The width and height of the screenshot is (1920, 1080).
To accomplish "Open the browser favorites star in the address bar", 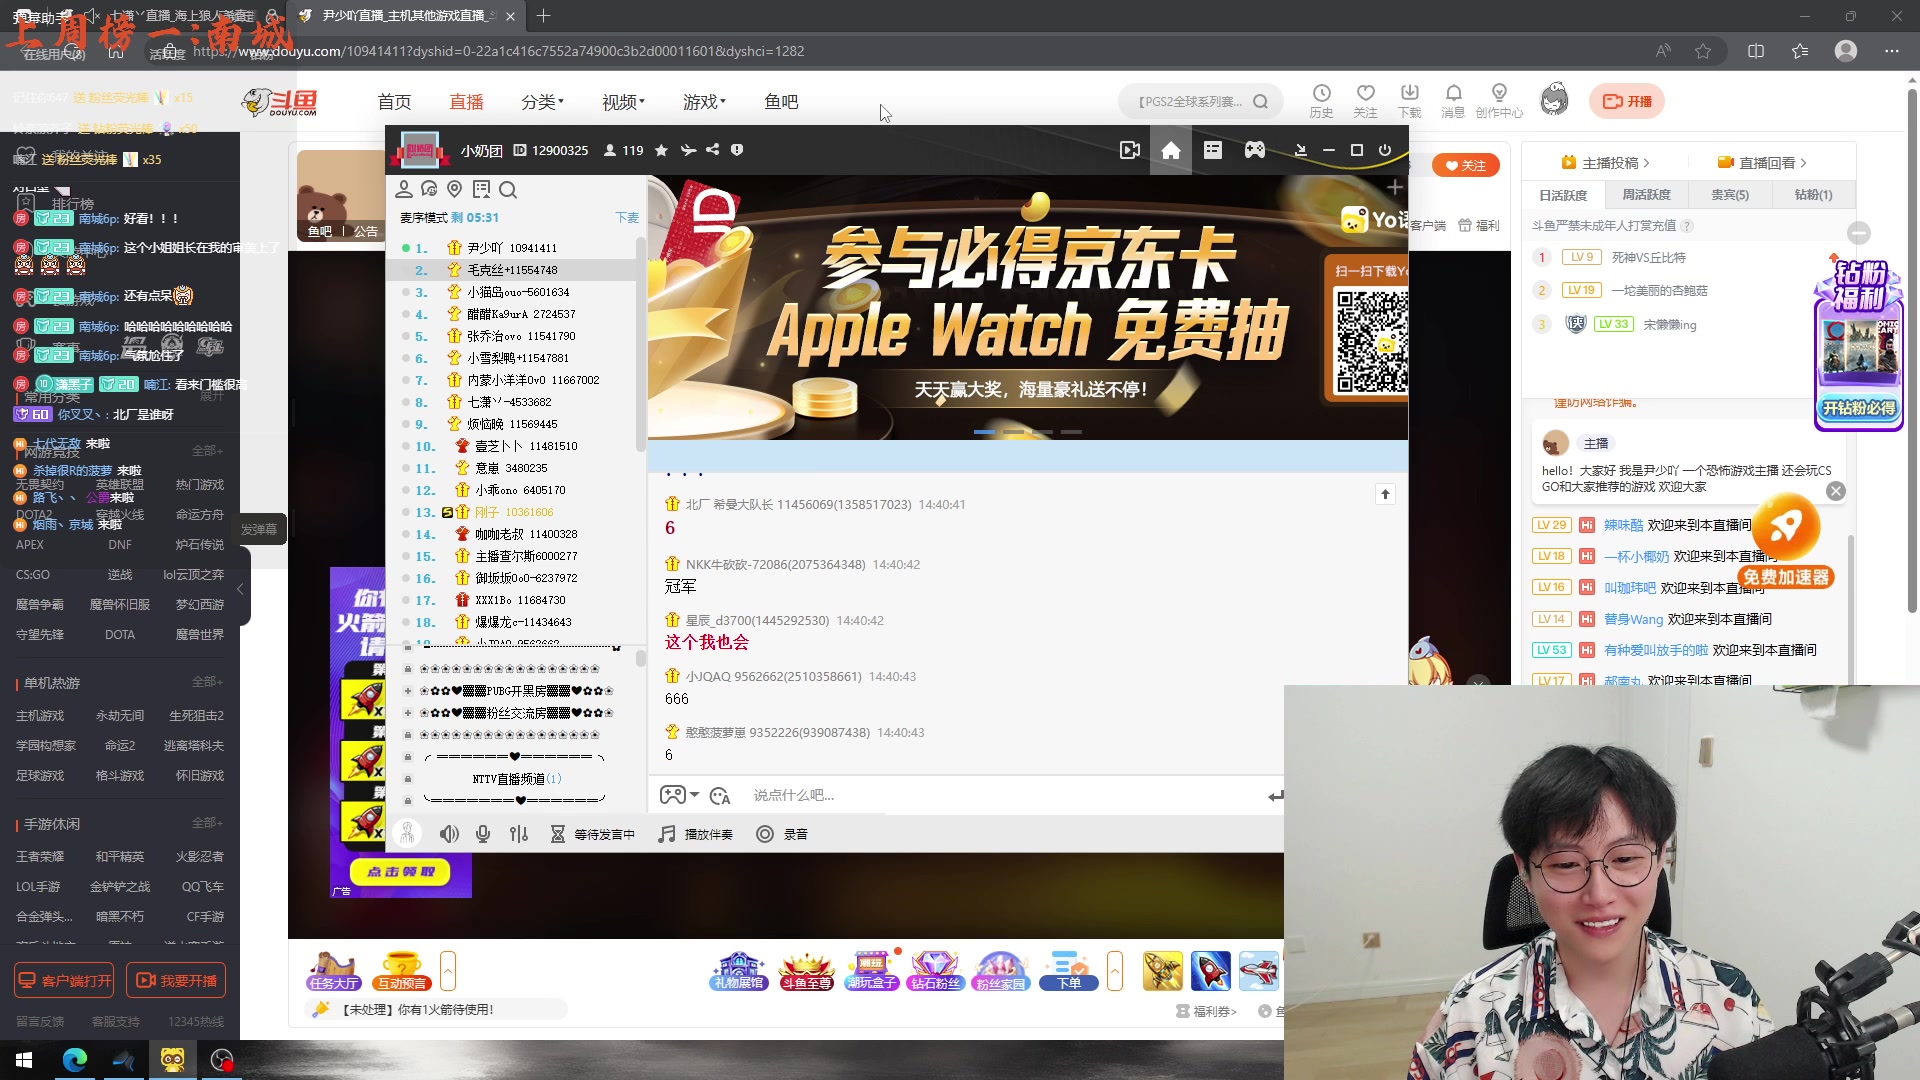I will [1703, 51].
